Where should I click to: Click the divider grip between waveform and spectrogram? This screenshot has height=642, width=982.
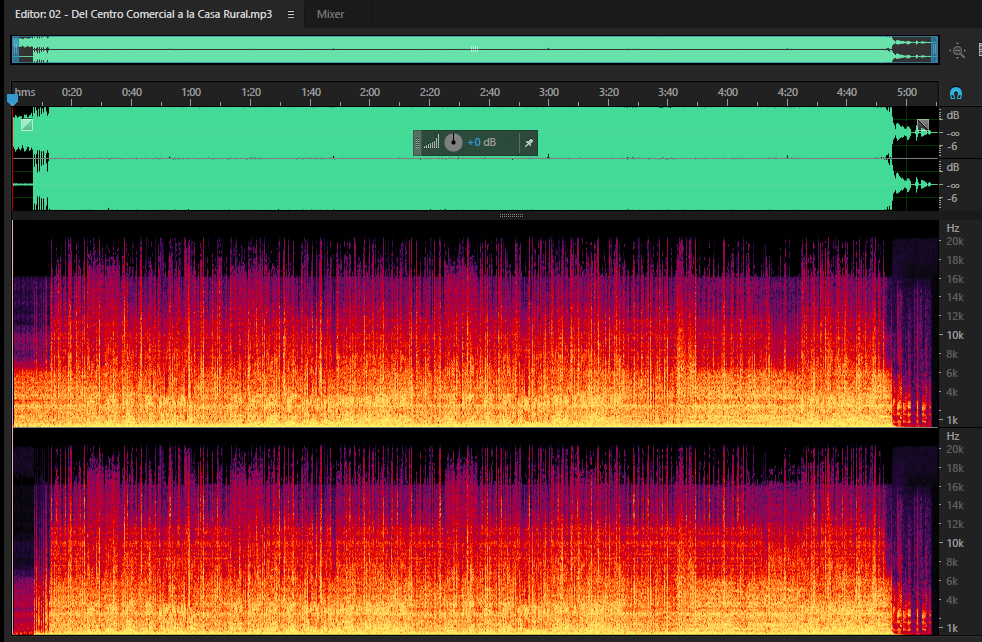[x=511, y=215]
